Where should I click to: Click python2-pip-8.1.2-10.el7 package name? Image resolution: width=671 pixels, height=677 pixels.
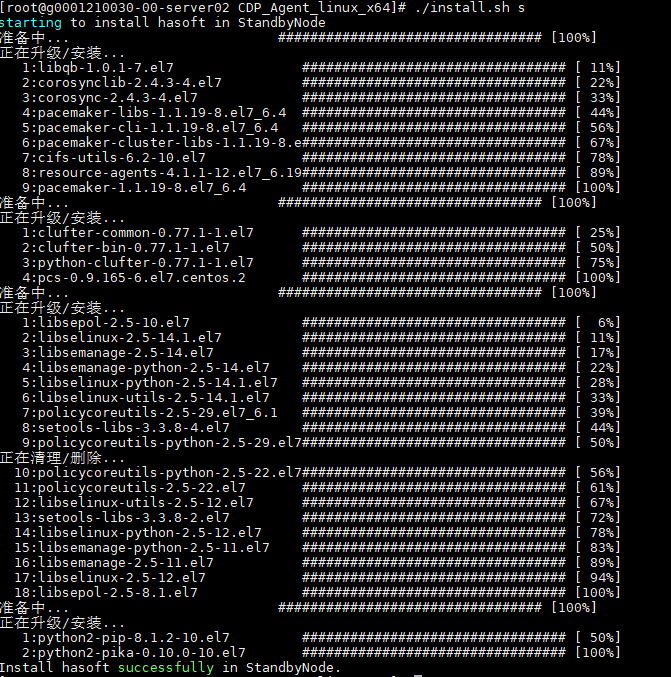point(134,638)
